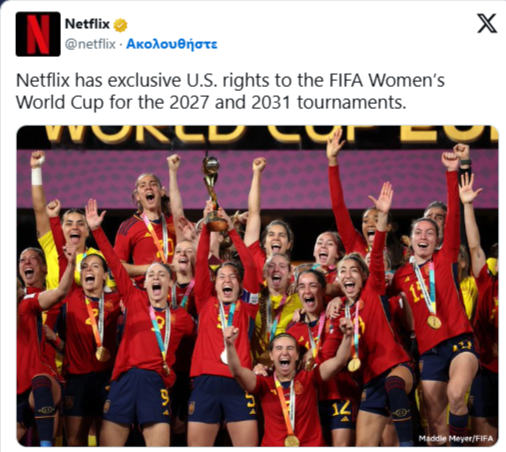This screenshot has height=452, width=506.
Task: Click the gold verified badge beside Netflix
Action: (x=121, y=25)
